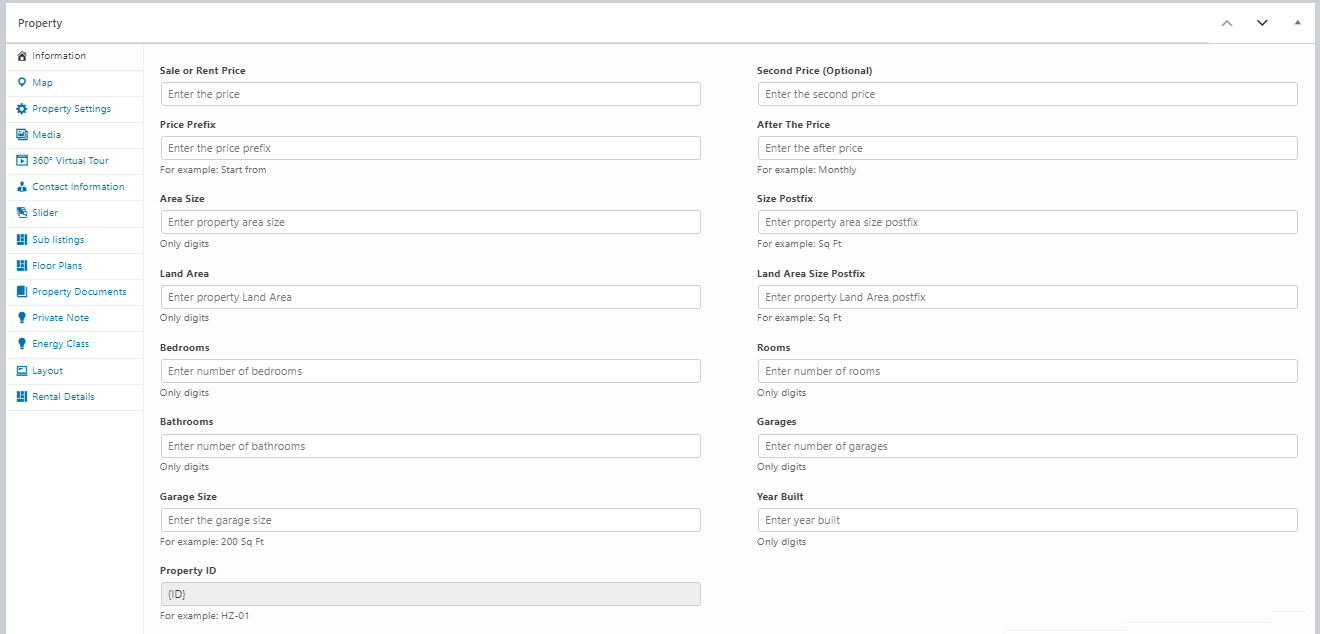Click the 'Sale or Rent Price' label
The image size is (1320, 634).
click(x=203, y=71)
